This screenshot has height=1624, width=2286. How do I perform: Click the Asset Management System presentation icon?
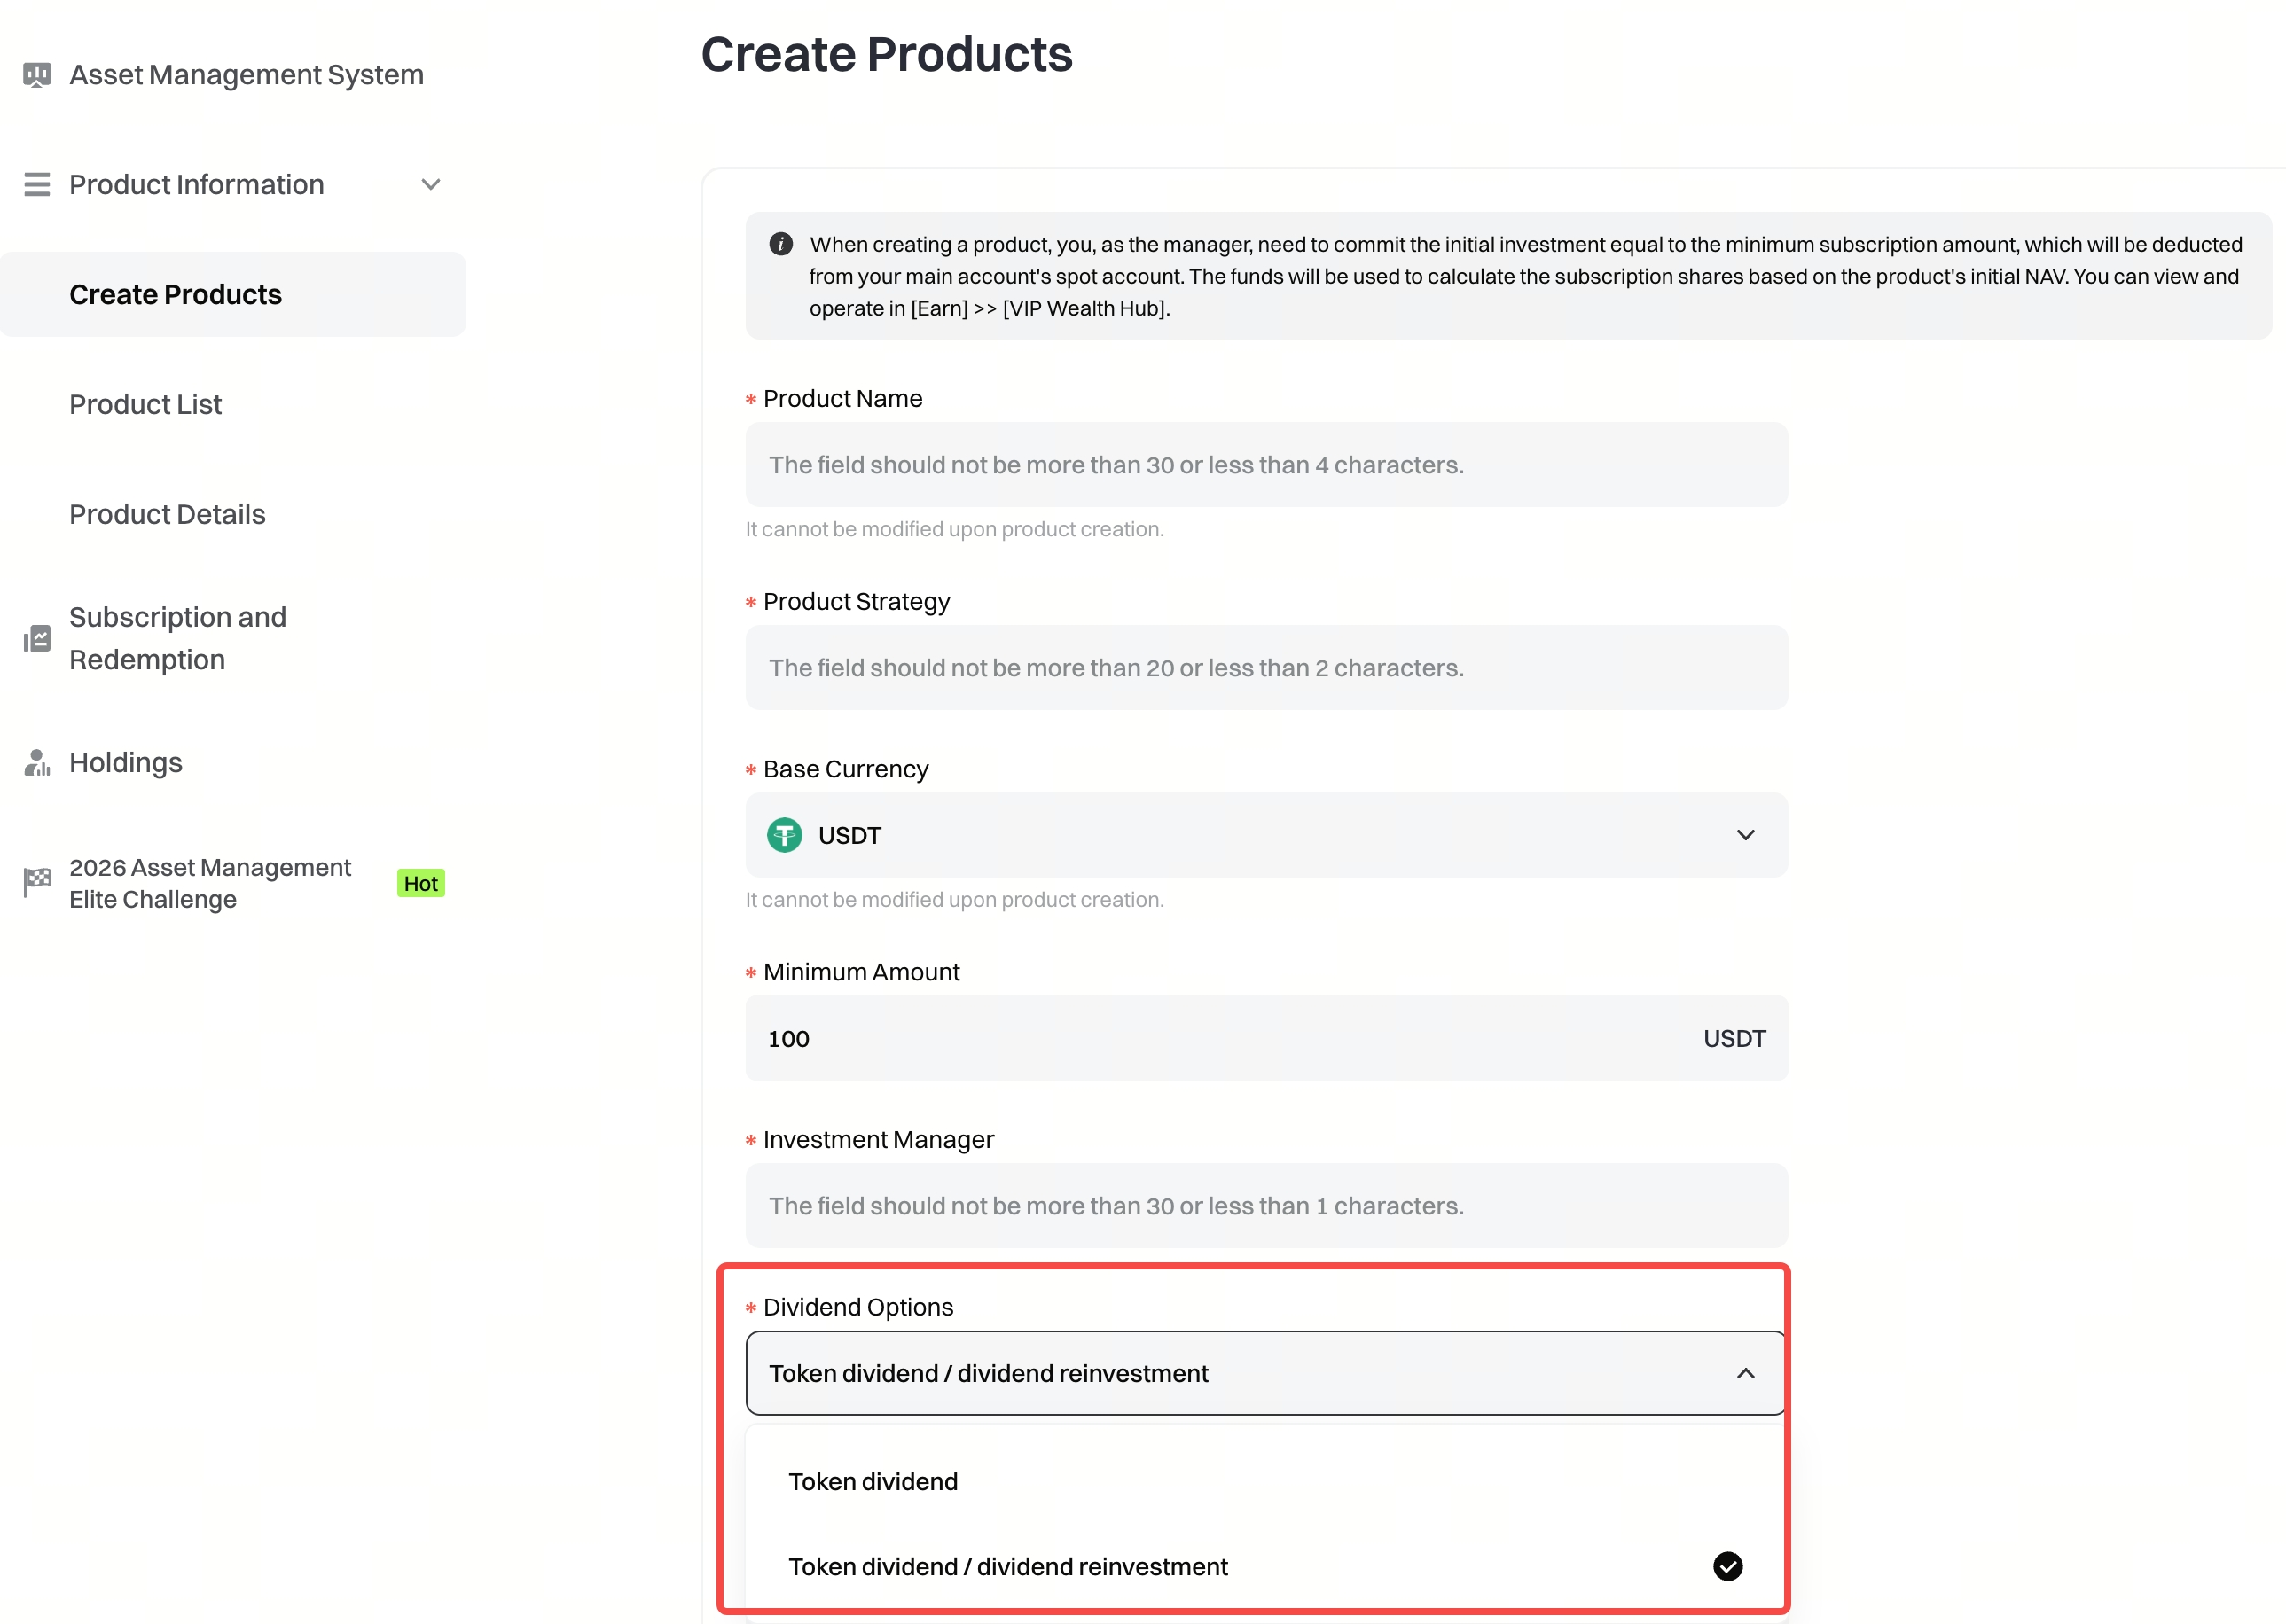[x=37, y=75]
